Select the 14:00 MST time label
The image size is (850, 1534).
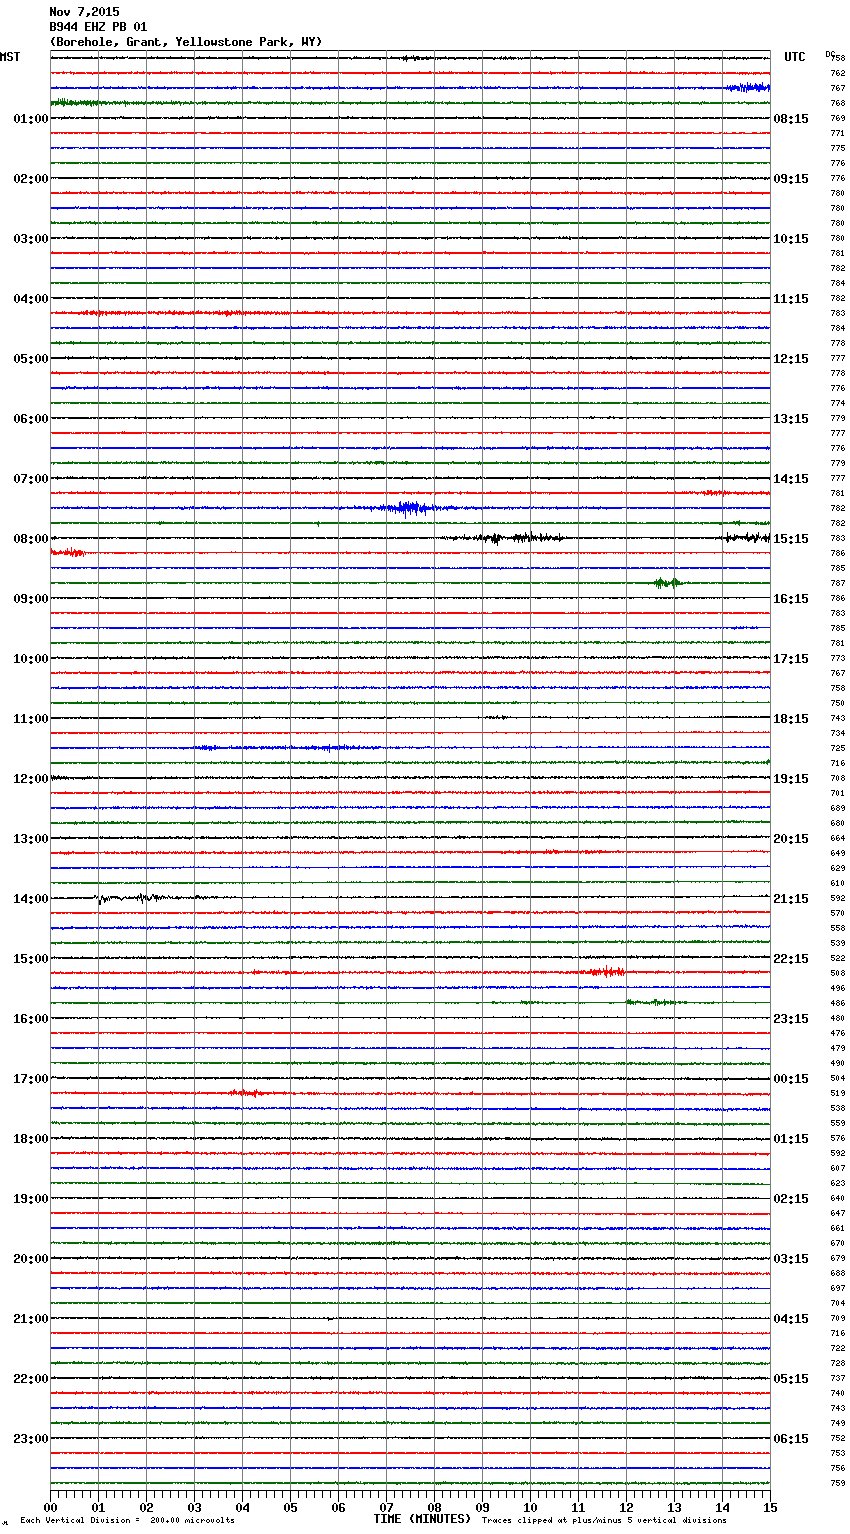click(x=31, y=899)
